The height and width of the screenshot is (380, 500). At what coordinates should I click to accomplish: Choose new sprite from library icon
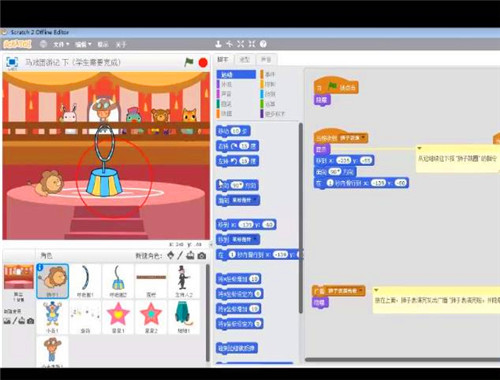click(x=171, y=255)
